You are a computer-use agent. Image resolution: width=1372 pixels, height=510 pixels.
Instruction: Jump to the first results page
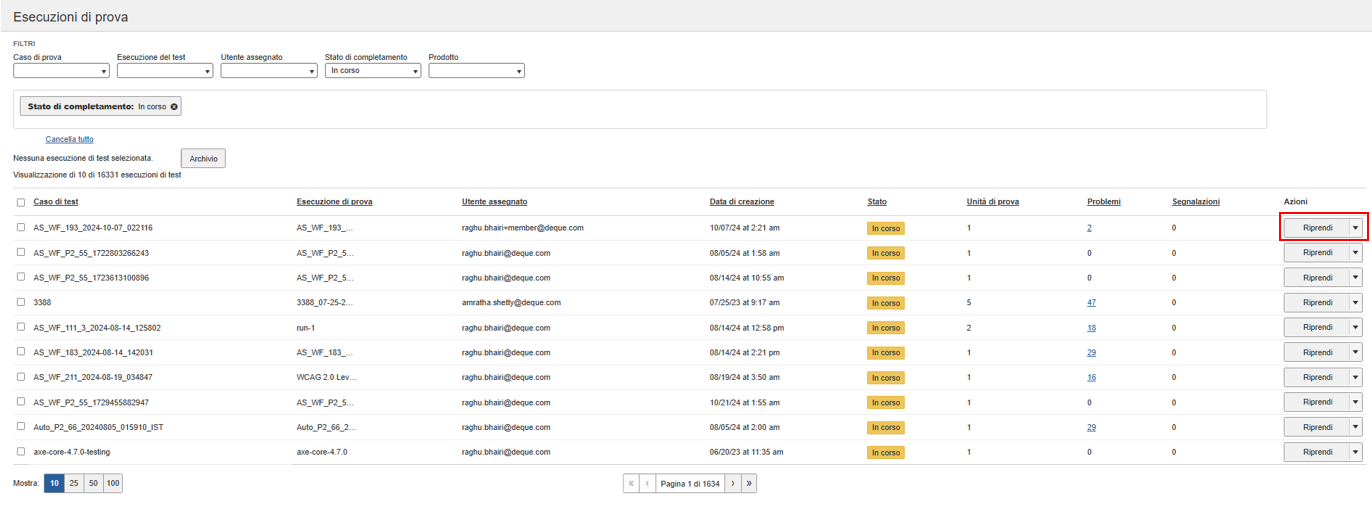point(630,483)
